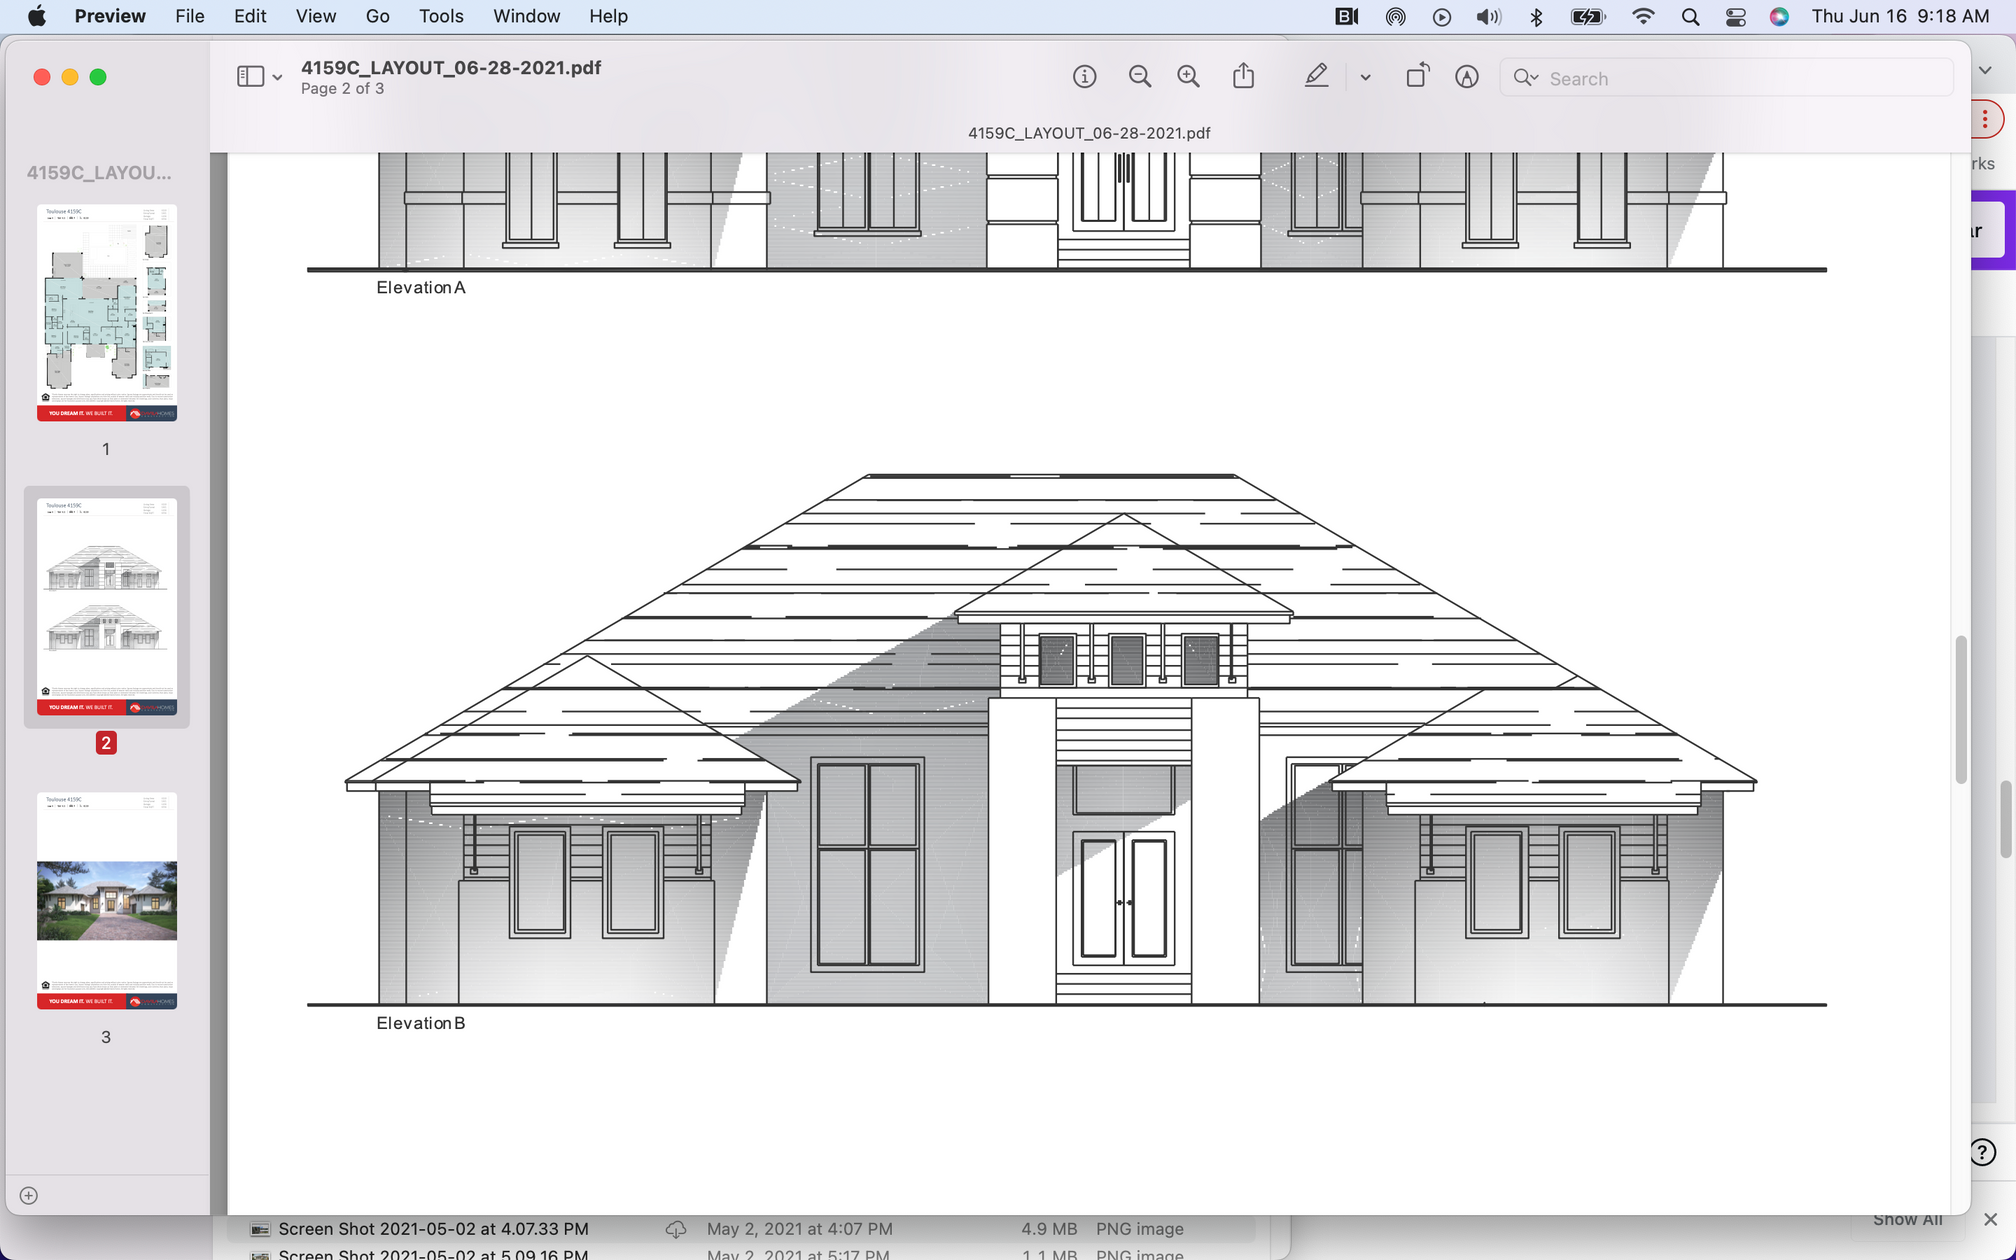Click the add page plus button
The height and width of the screenshot is (1260, 2016).
(x=29, y=1195)
